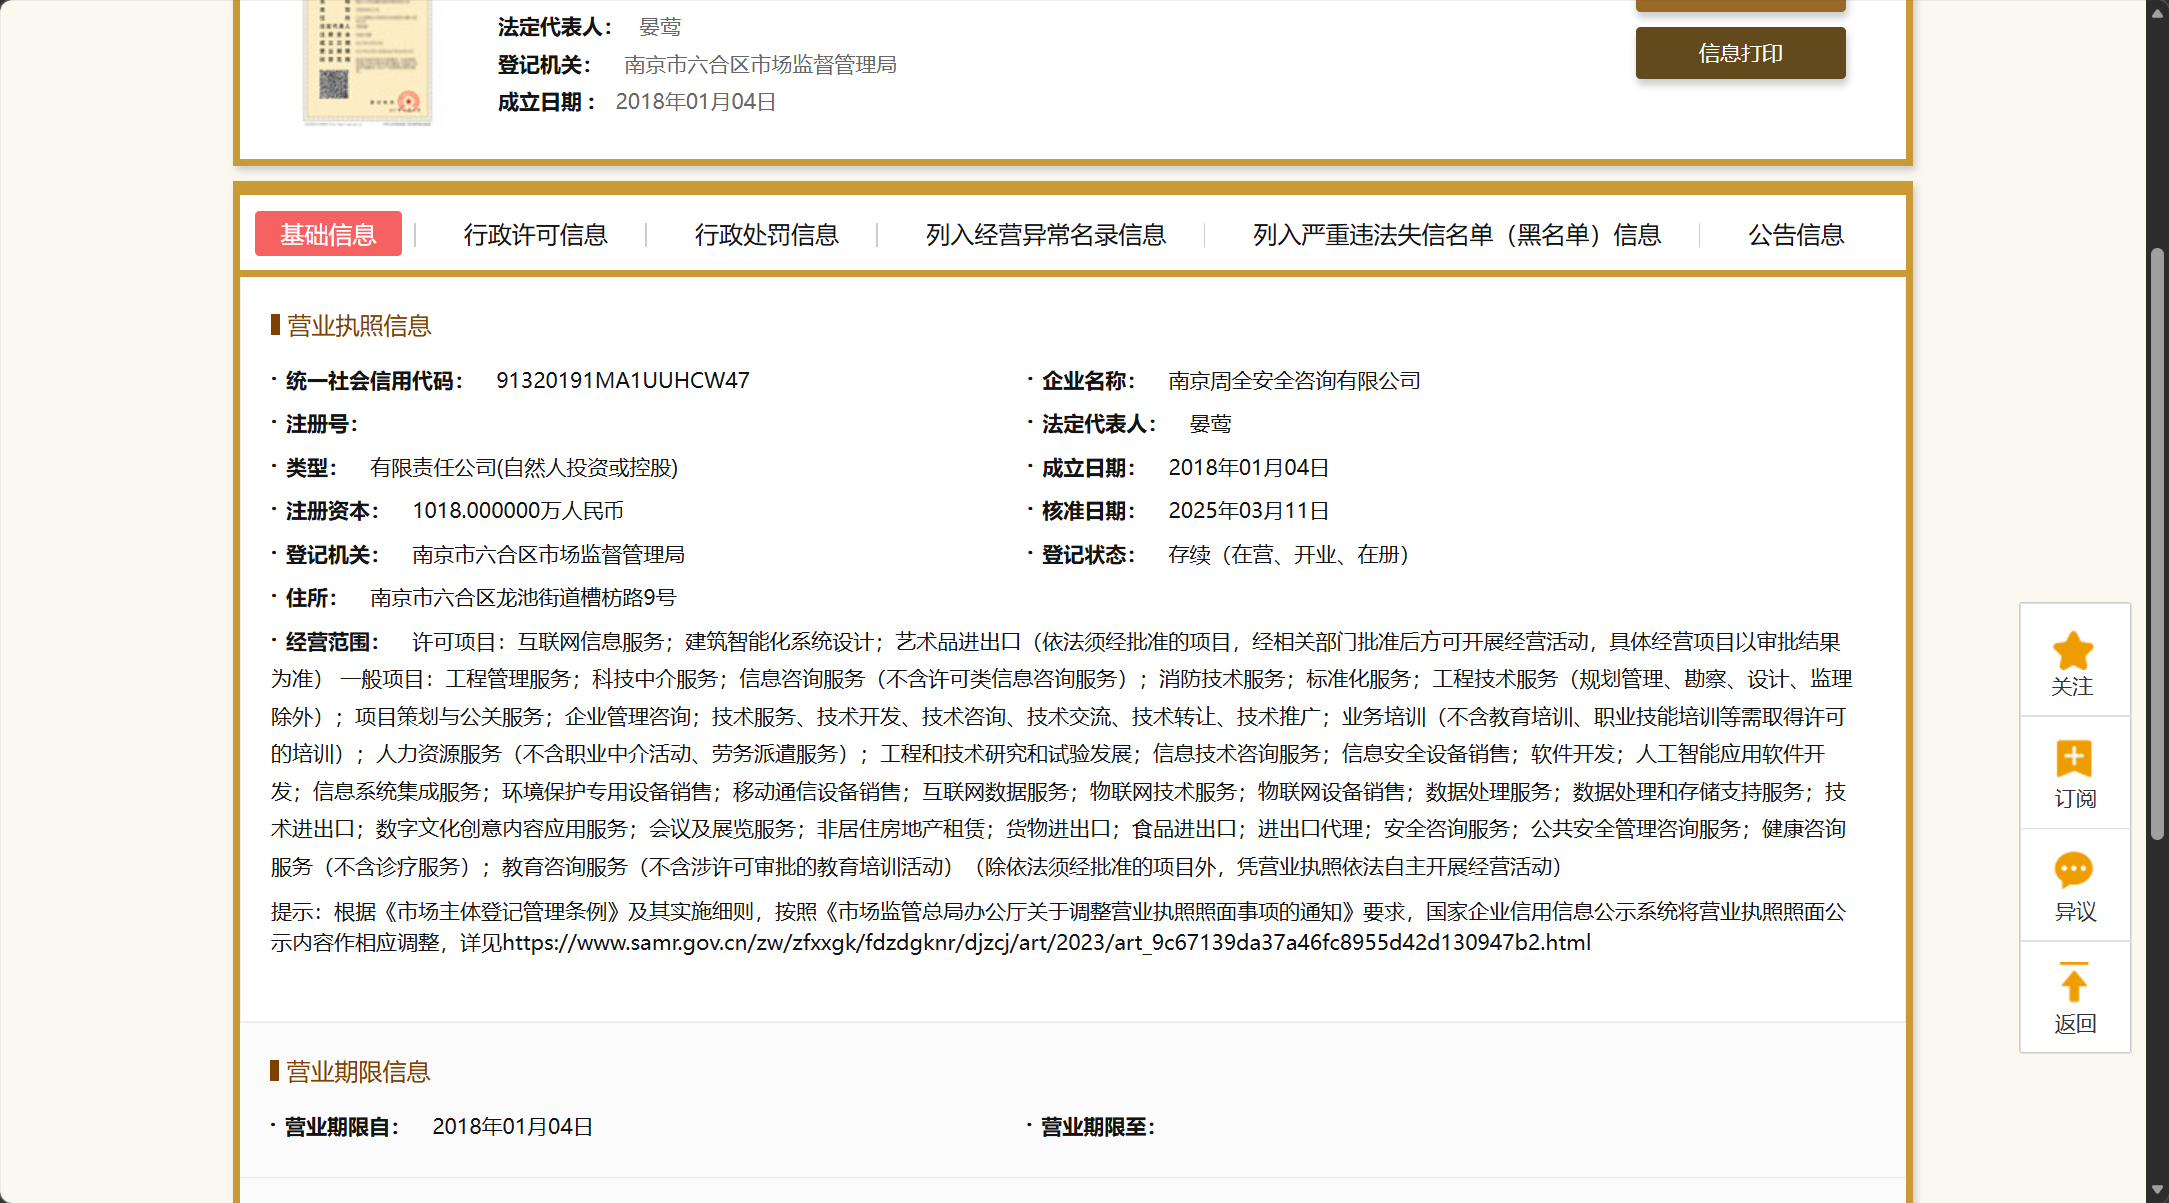Click company name 南京周全安全咨询有限公司
This screenshot has width=2169, height=1203.
point(1294,381)
